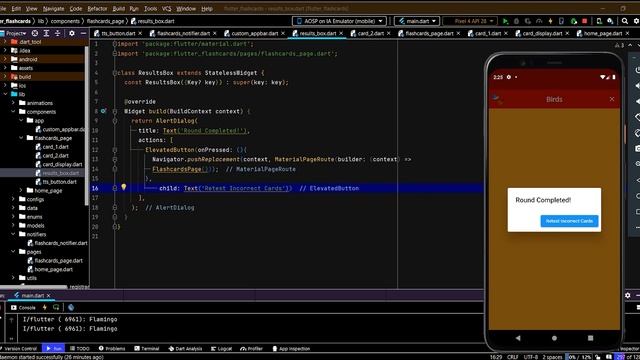Click the hot reload lightning icon in Run console

coord(44,307)
